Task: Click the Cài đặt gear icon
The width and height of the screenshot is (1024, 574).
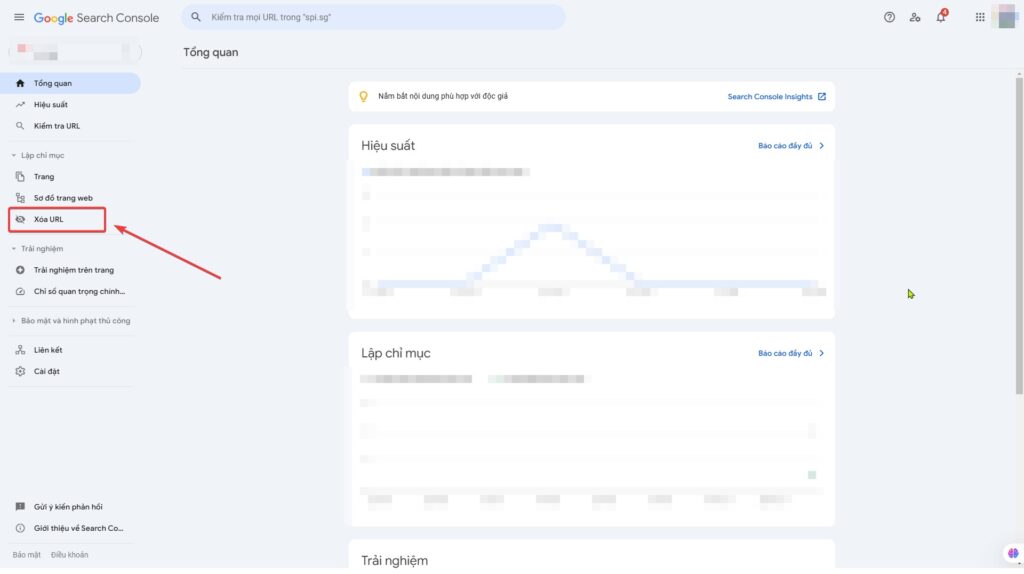Action: [20, 372]
